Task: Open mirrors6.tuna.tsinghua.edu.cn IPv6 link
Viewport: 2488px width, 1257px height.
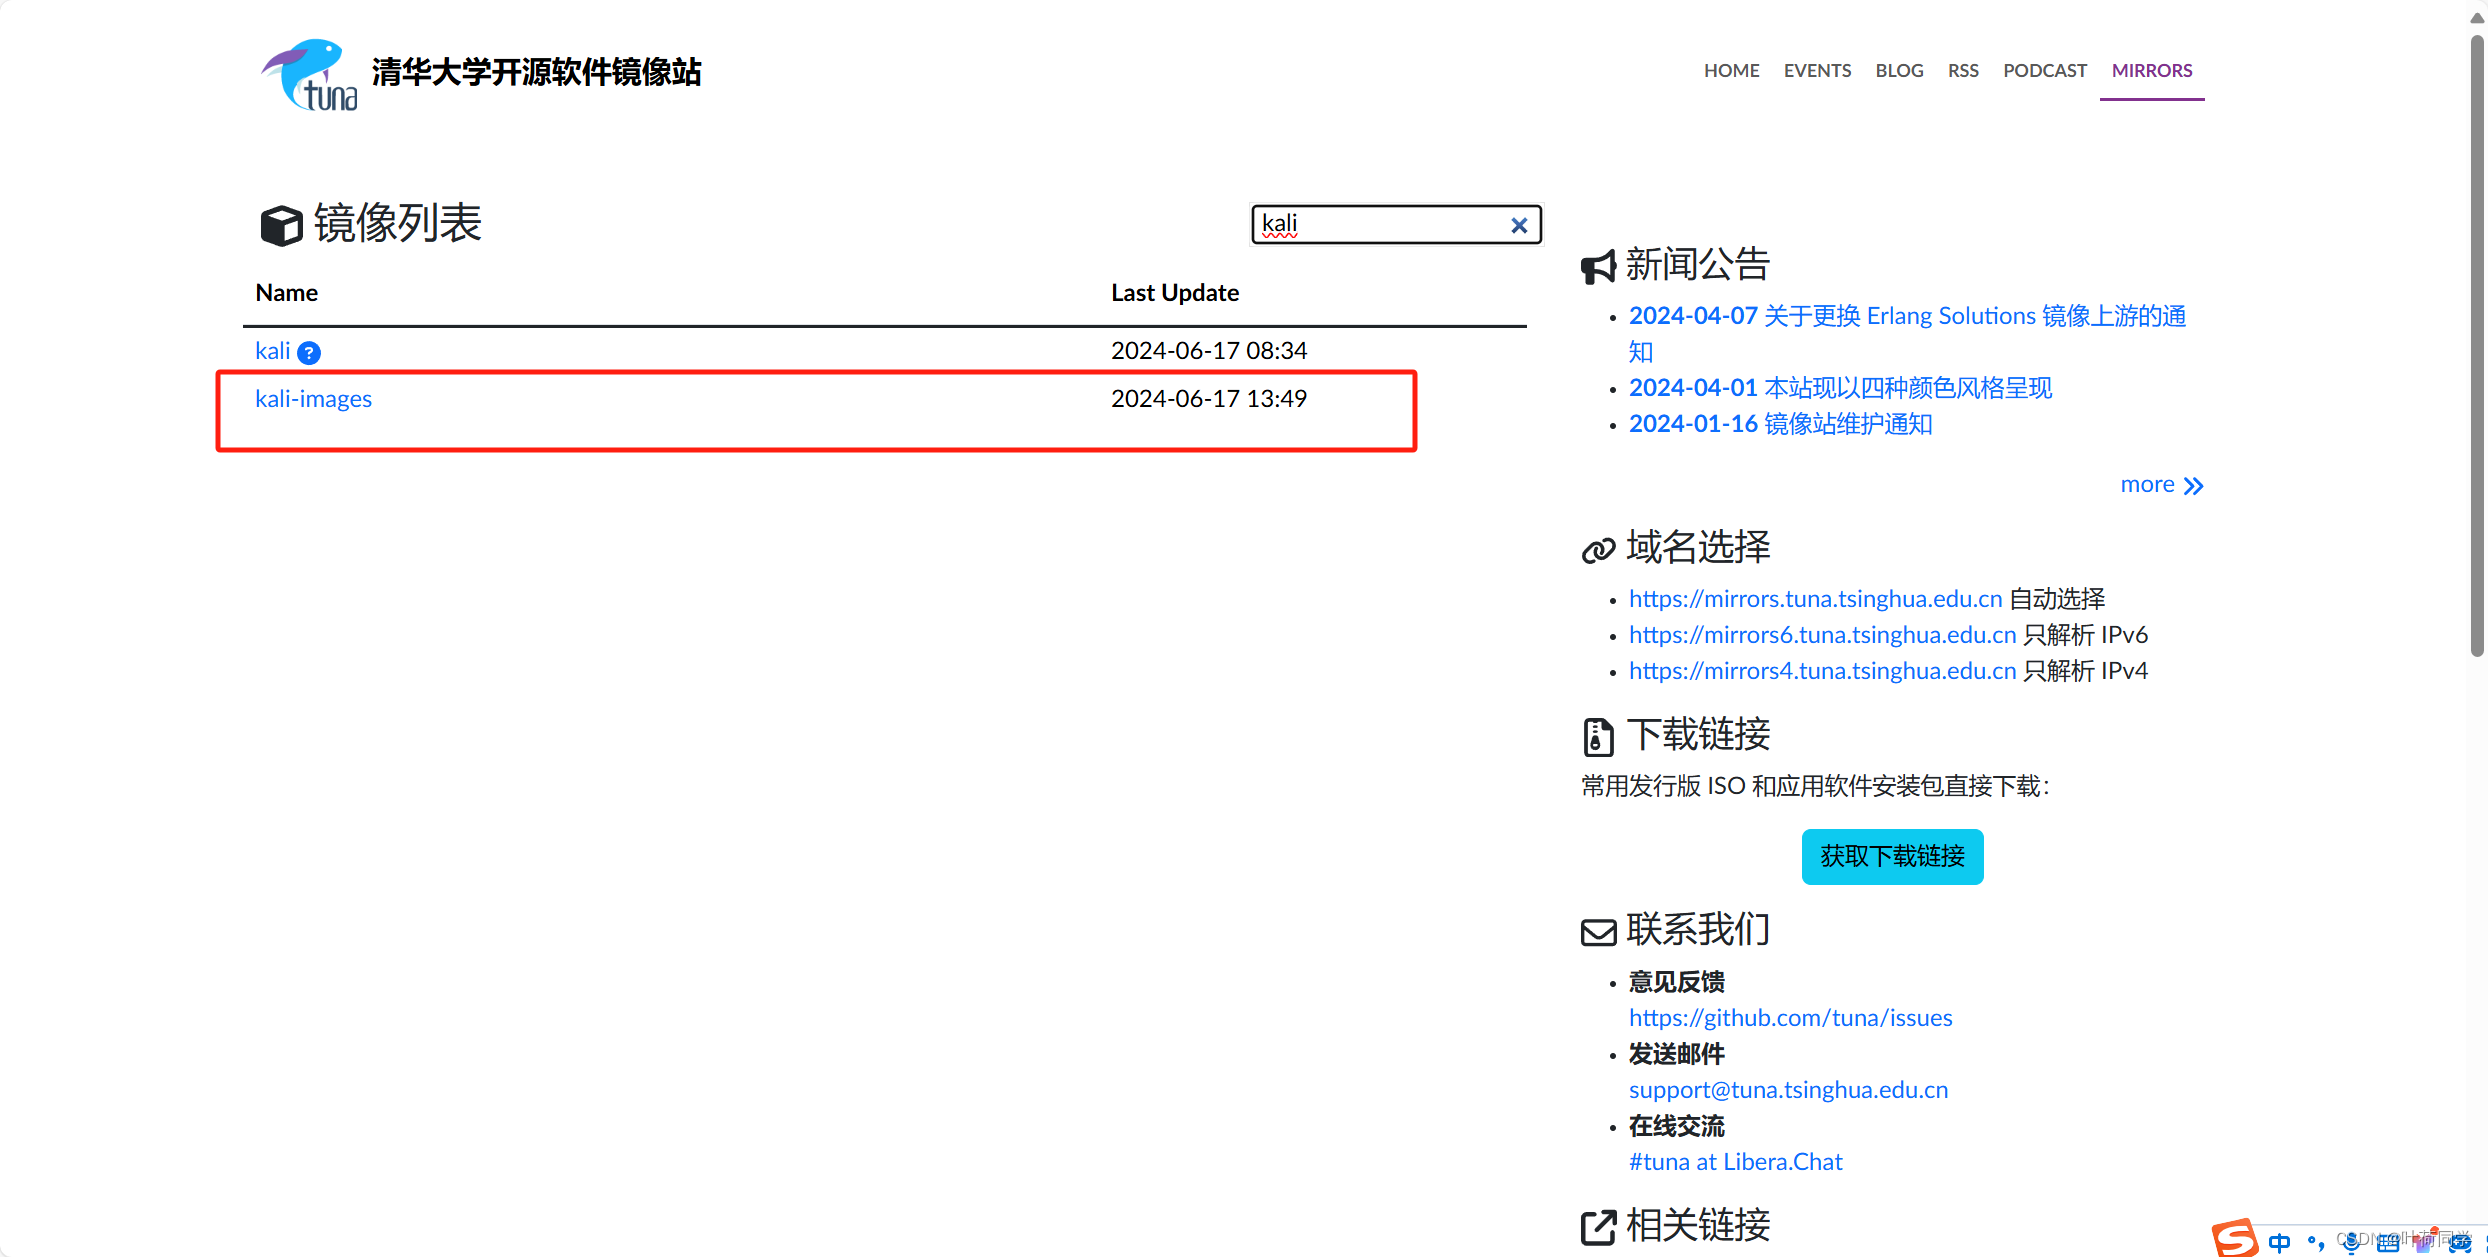Action: tap(1822, 635)
